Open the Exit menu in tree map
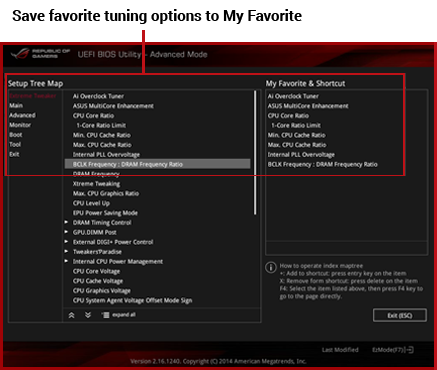This screenshot has height=370, width=437. pyautogui.click(x=14, y=154)
